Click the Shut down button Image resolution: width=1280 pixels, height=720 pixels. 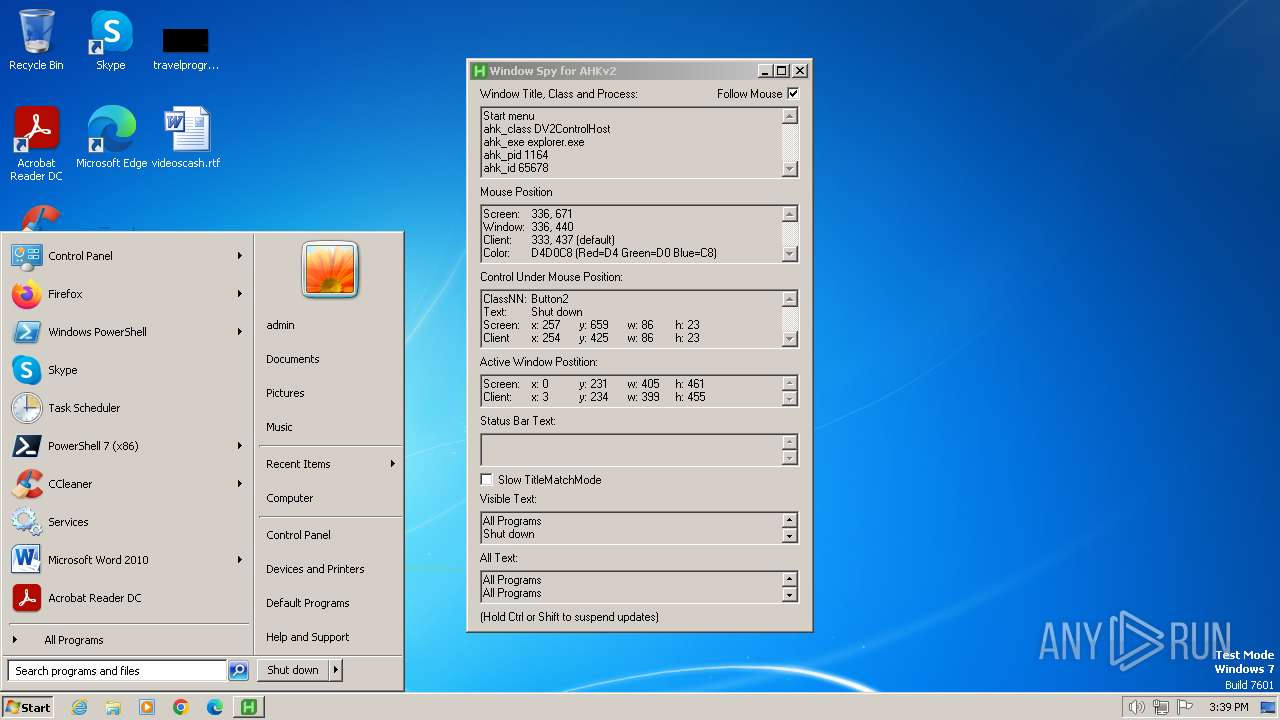[x=293, y=671]
